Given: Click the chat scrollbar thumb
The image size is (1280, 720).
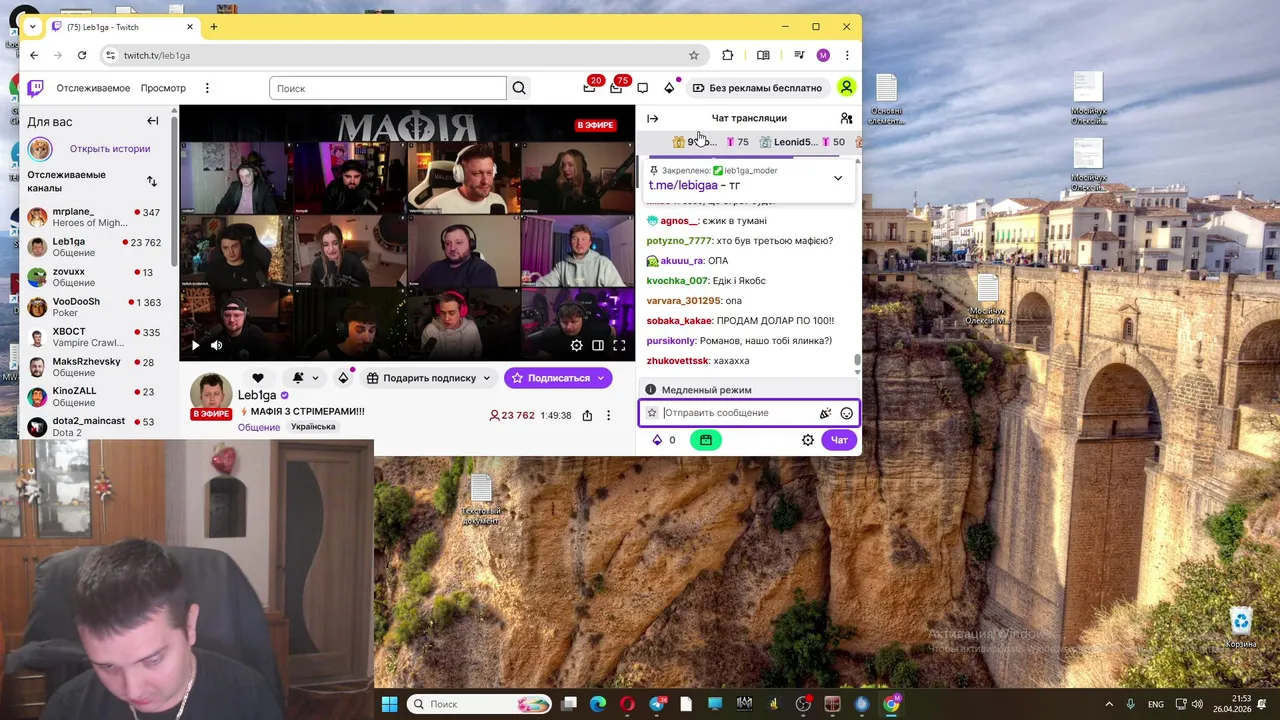Looking at the screenshot, I should (856, 362).
